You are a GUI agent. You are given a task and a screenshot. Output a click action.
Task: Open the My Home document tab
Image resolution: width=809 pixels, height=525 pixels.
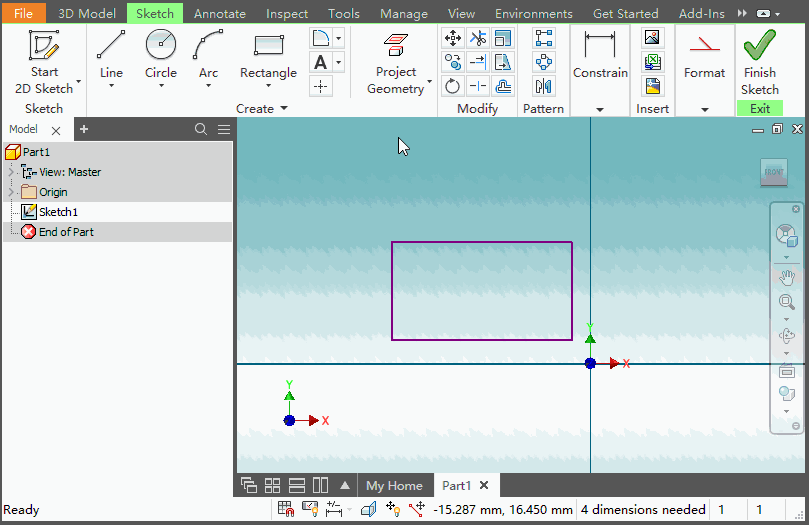pyautogui.click(x=394, y=485)
